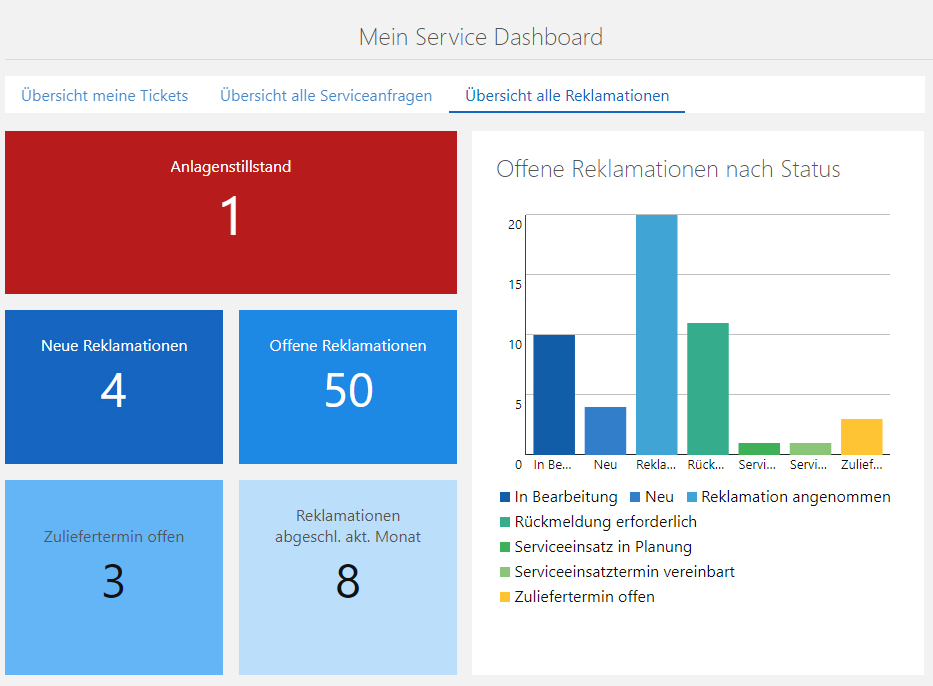This screenshot has width=933, height=686.
Task: Open the Übersicht meine Tickets tab
Action: (105, 95)
